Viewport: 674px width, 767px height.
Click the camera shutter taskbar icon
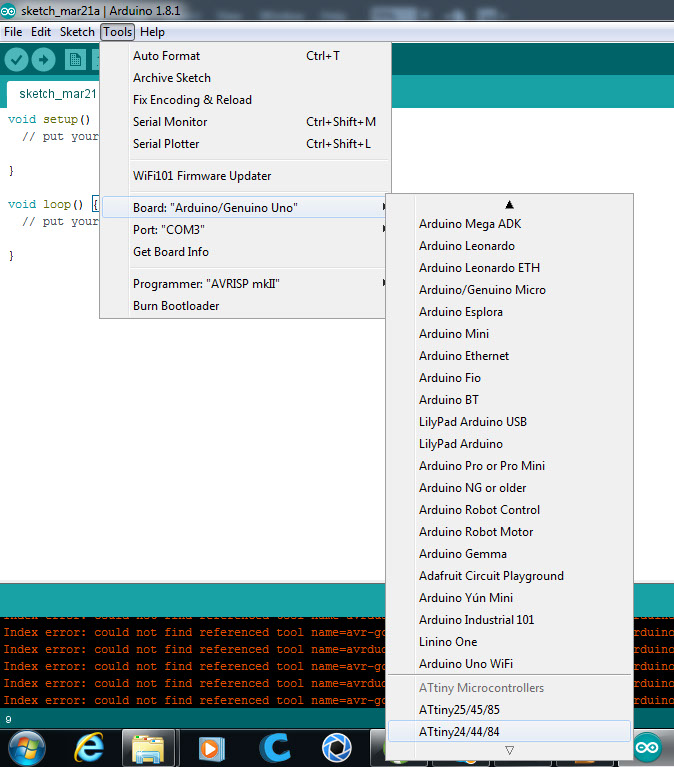(x=337, y=748)
